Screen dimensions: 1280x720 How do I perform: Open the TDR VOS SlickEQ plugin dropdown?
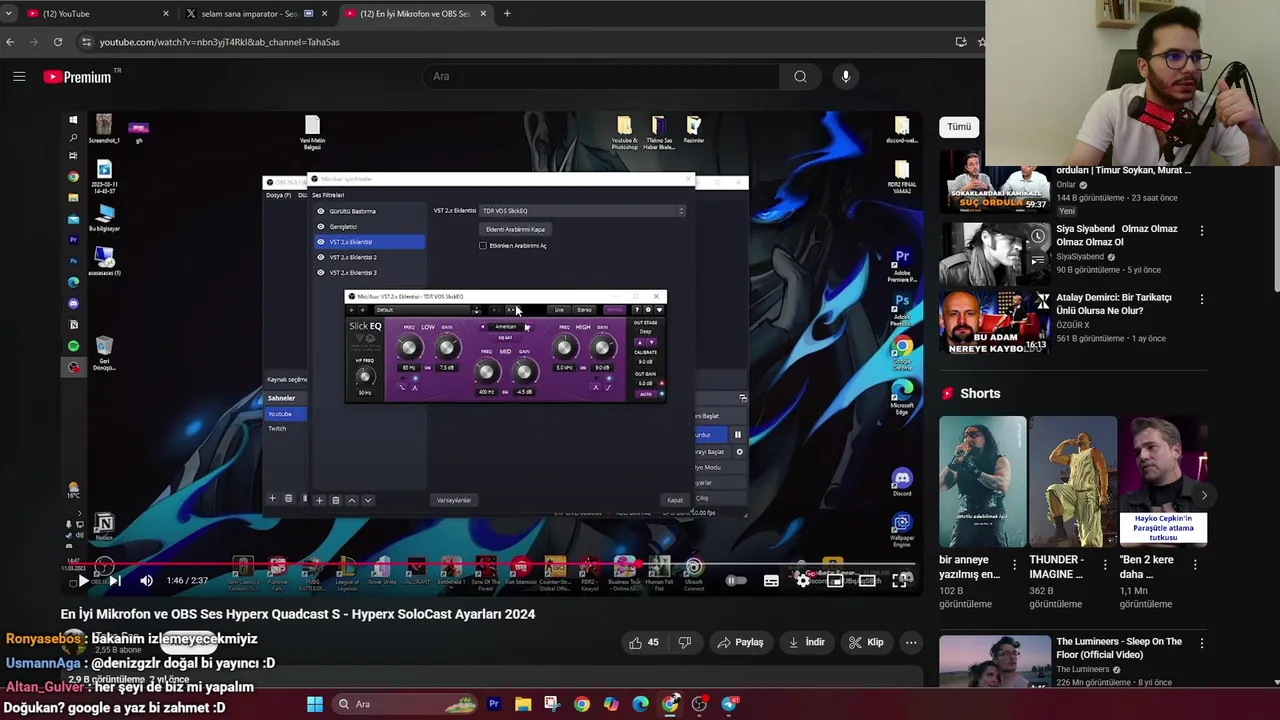click(x=583, y=211)
